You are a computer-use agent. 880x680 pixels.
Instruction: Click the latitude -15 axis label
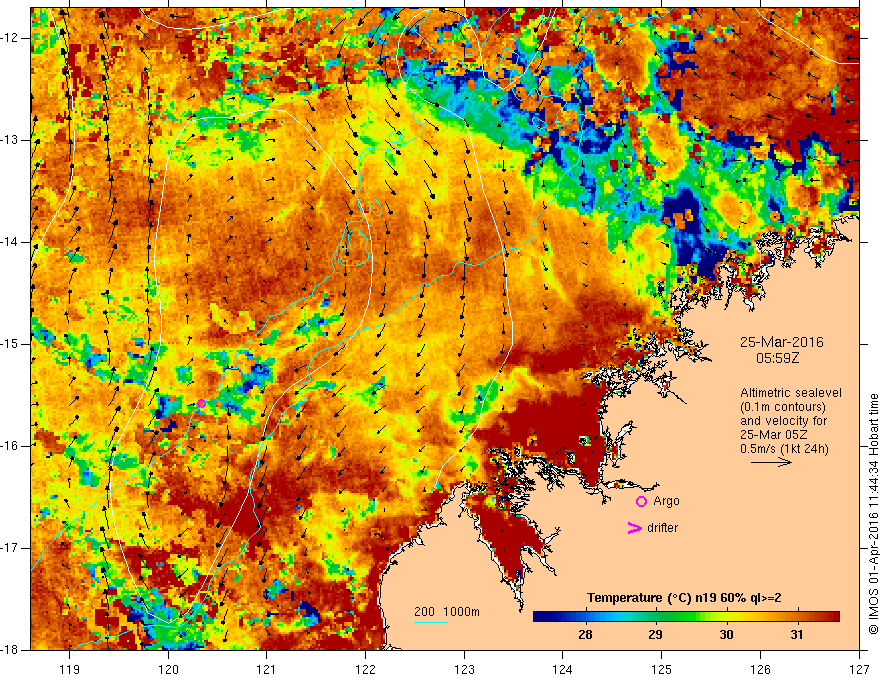pos(10,344)
